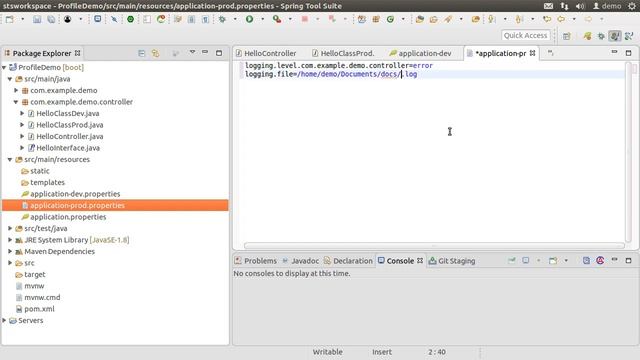Screen dimensions: 640x360
Task: Click the New wizard toolbar icon
Action: (x=9, y=19)
